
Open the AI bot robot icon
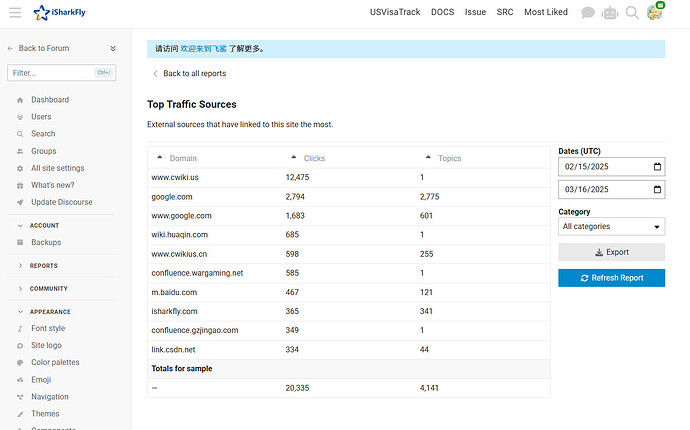tap(610, 13)
